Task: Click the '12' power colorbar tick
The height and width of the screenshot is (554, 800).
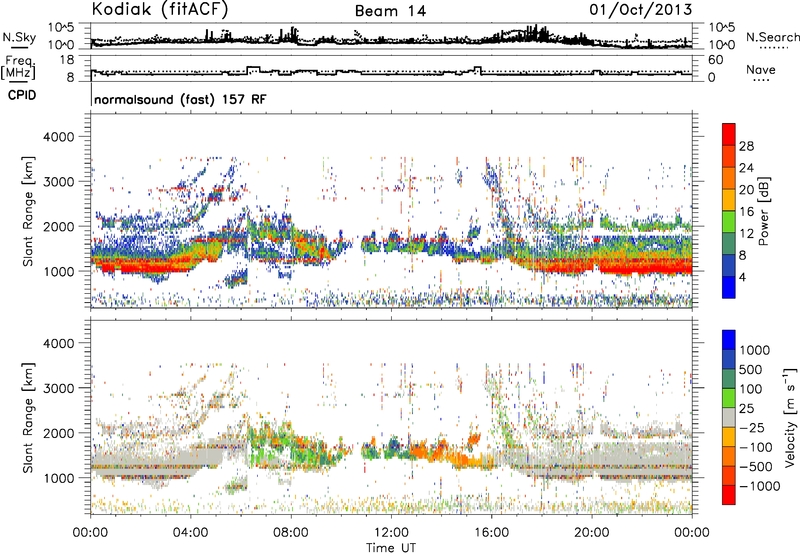Action: (746, 234)
